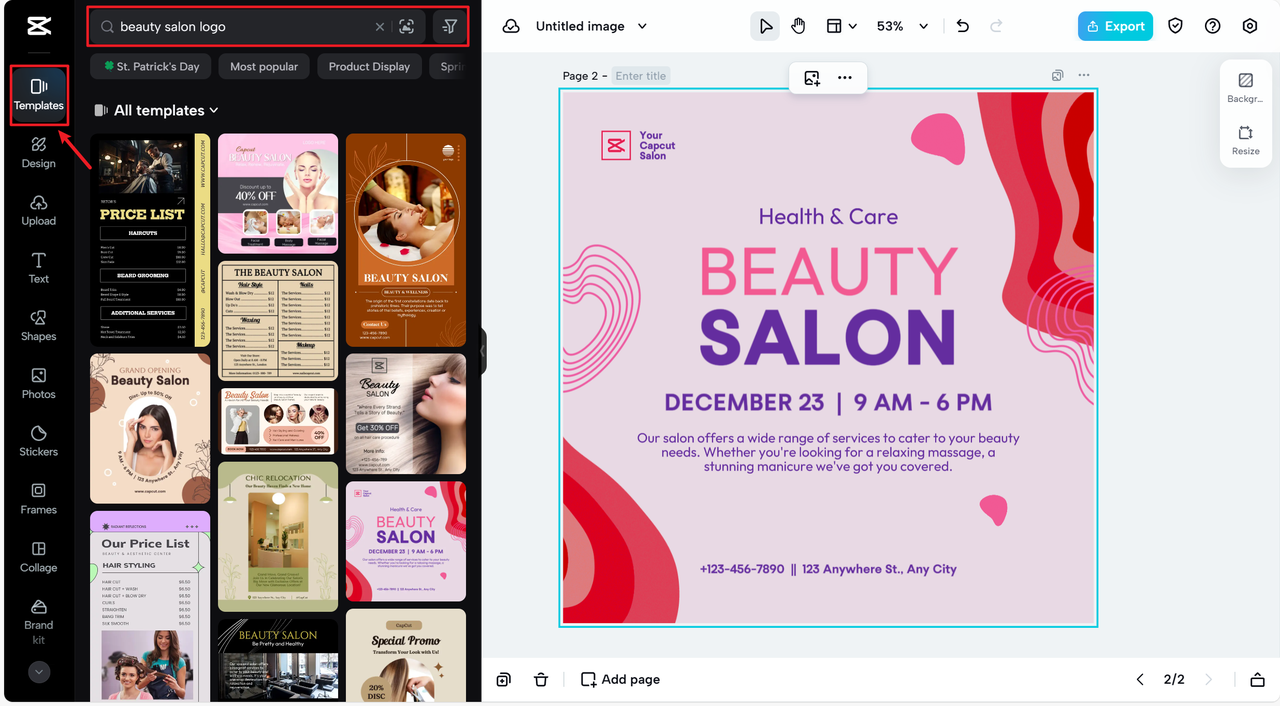Select the St. Patrick's Day tag

click(x=150, y=66)
